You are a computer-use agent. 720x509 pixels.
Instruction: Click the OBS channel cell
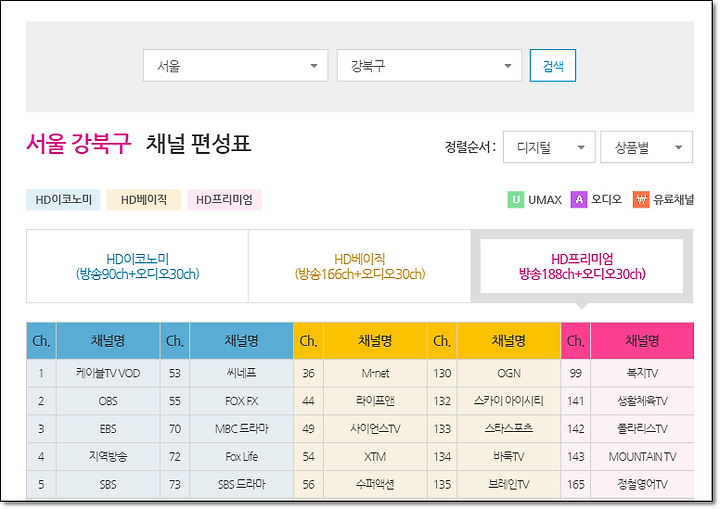click(x=108, y=401)
